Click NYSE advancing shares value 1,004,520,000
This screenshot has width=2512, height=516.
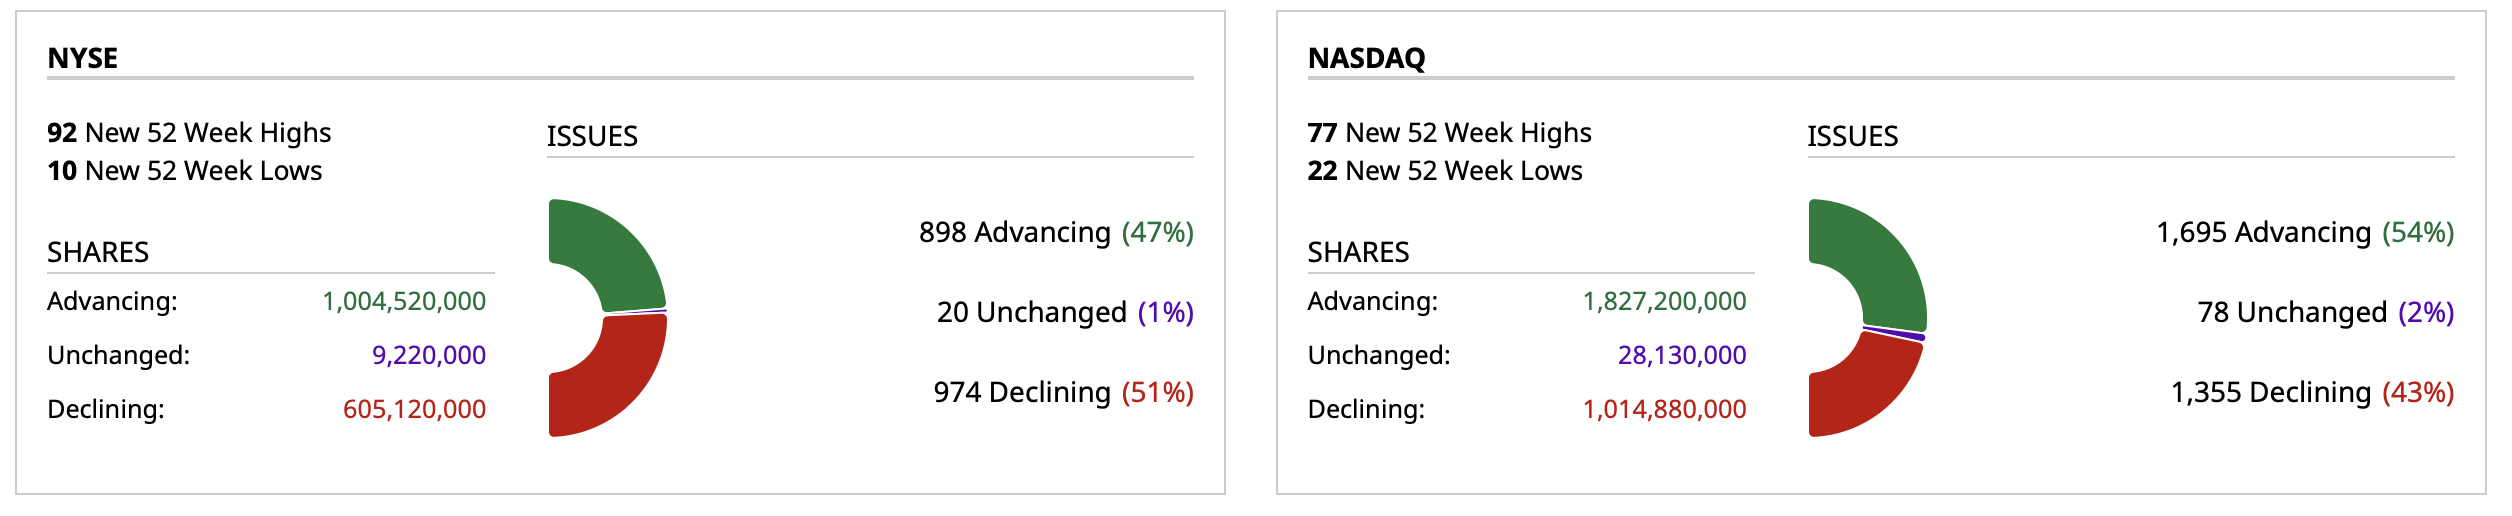(x=404, y=301)
